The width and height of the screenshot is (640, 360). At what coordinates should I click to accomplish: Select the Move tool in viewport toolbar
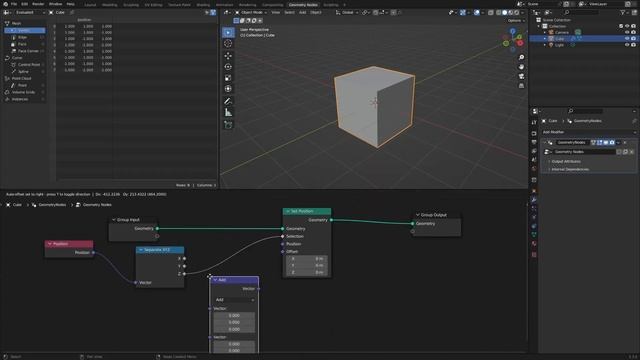(x=228, y=56)
